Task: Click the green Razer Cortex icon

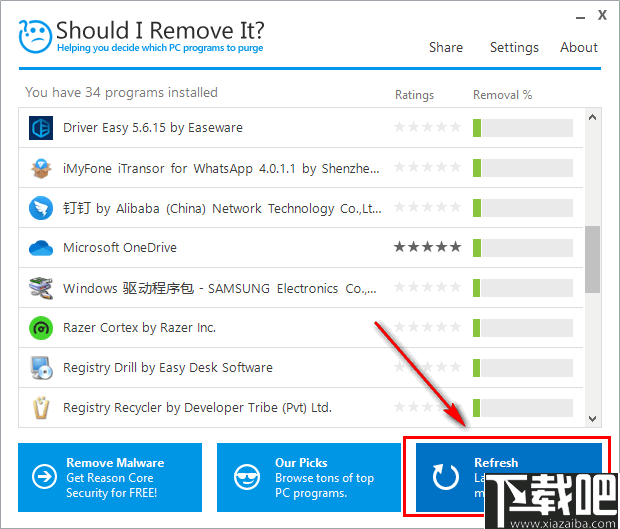Action: click(41, 328)
